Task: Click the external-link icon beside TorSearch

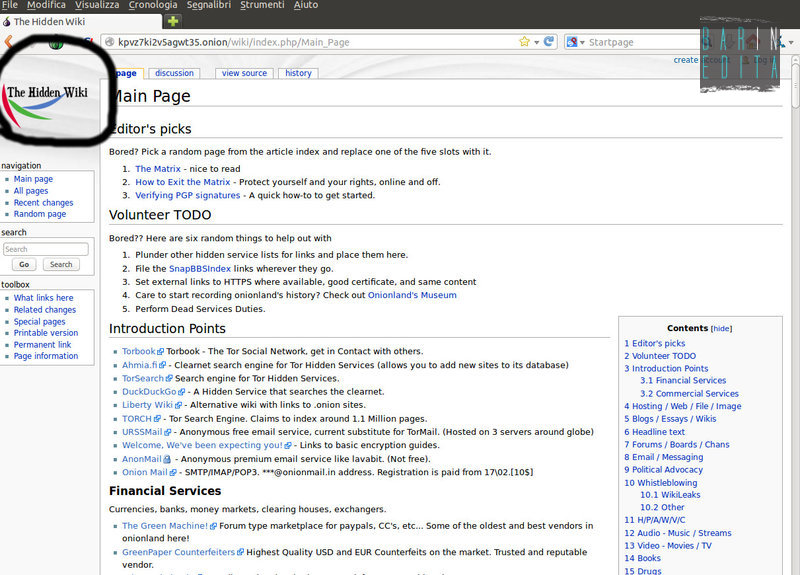Action: coord(169,379)
